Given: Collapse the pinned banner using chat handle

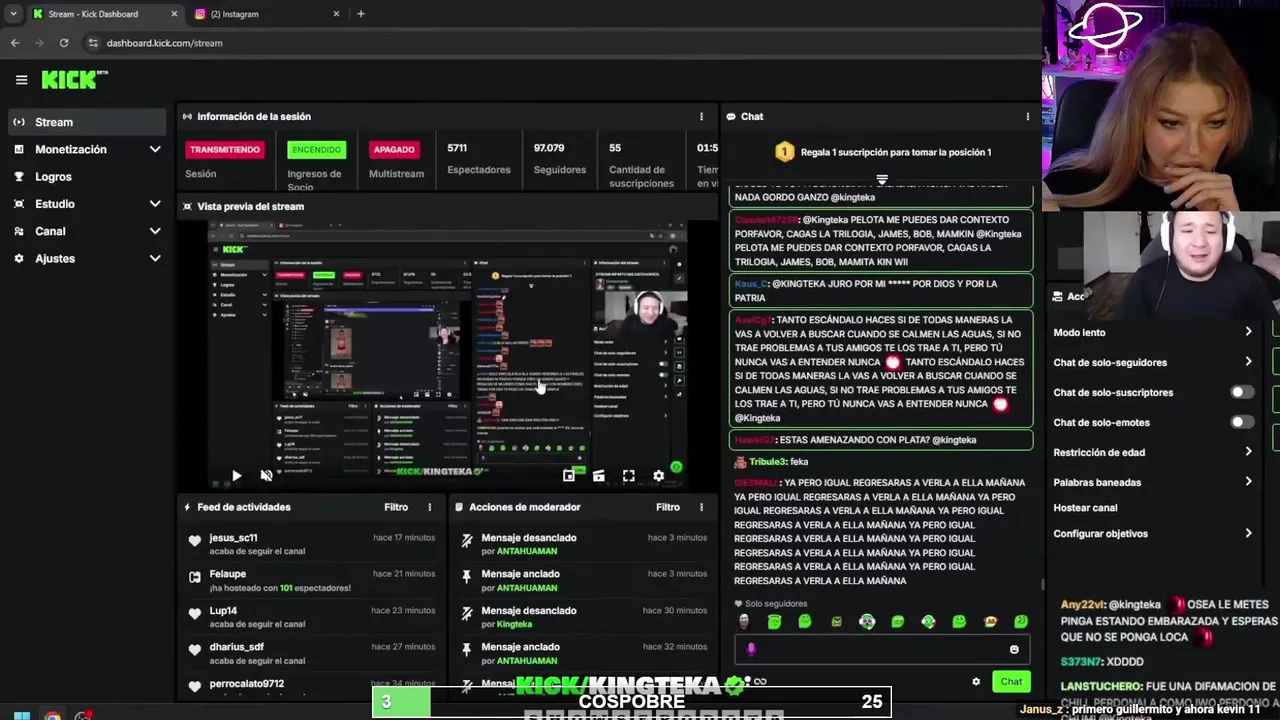Looking at the screenshot, I should [882, 180].
